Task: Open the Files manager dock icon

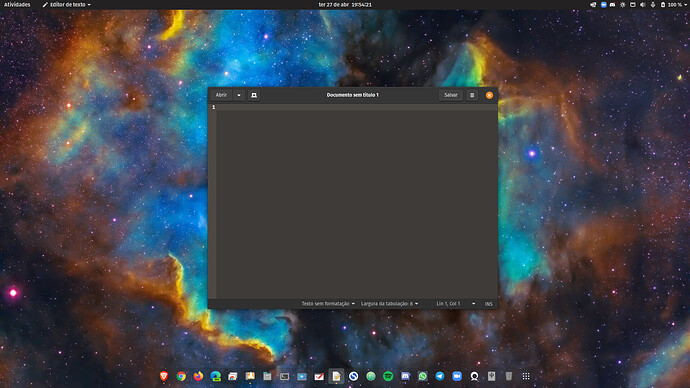Action: pos(267,376)
